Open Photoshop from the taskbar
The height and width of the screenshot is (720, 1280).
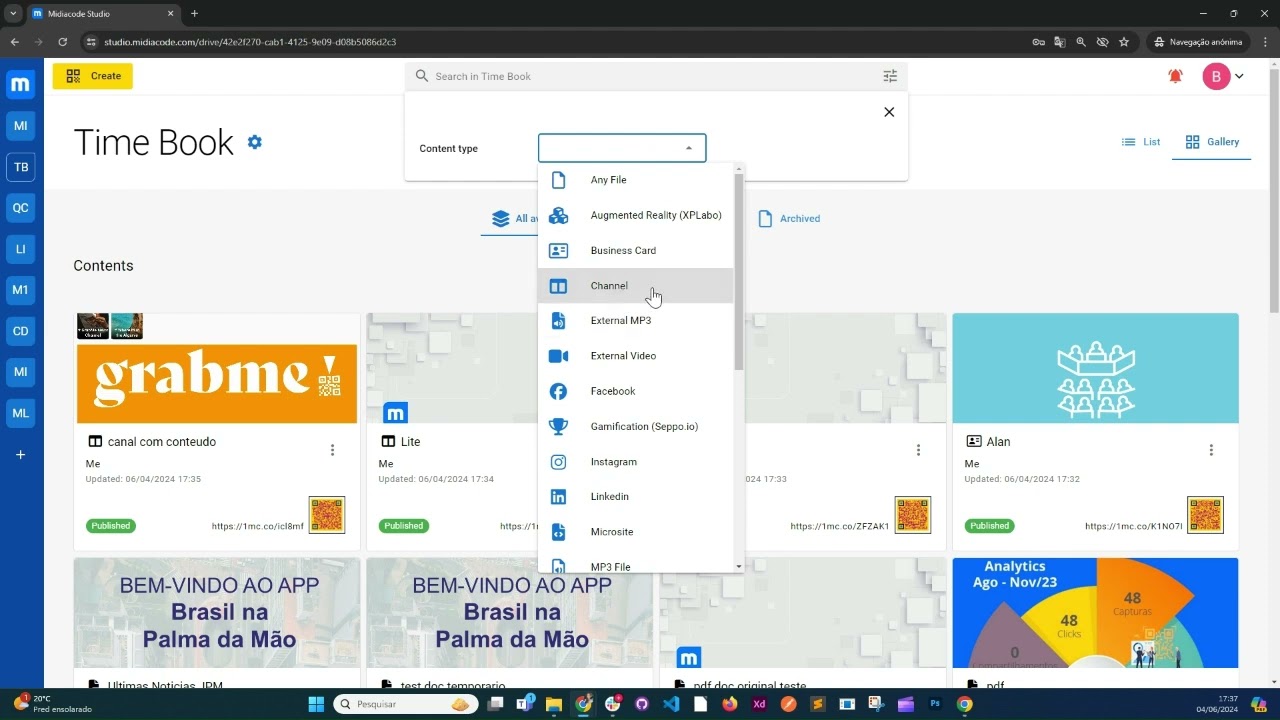click(x=935, y=704)
